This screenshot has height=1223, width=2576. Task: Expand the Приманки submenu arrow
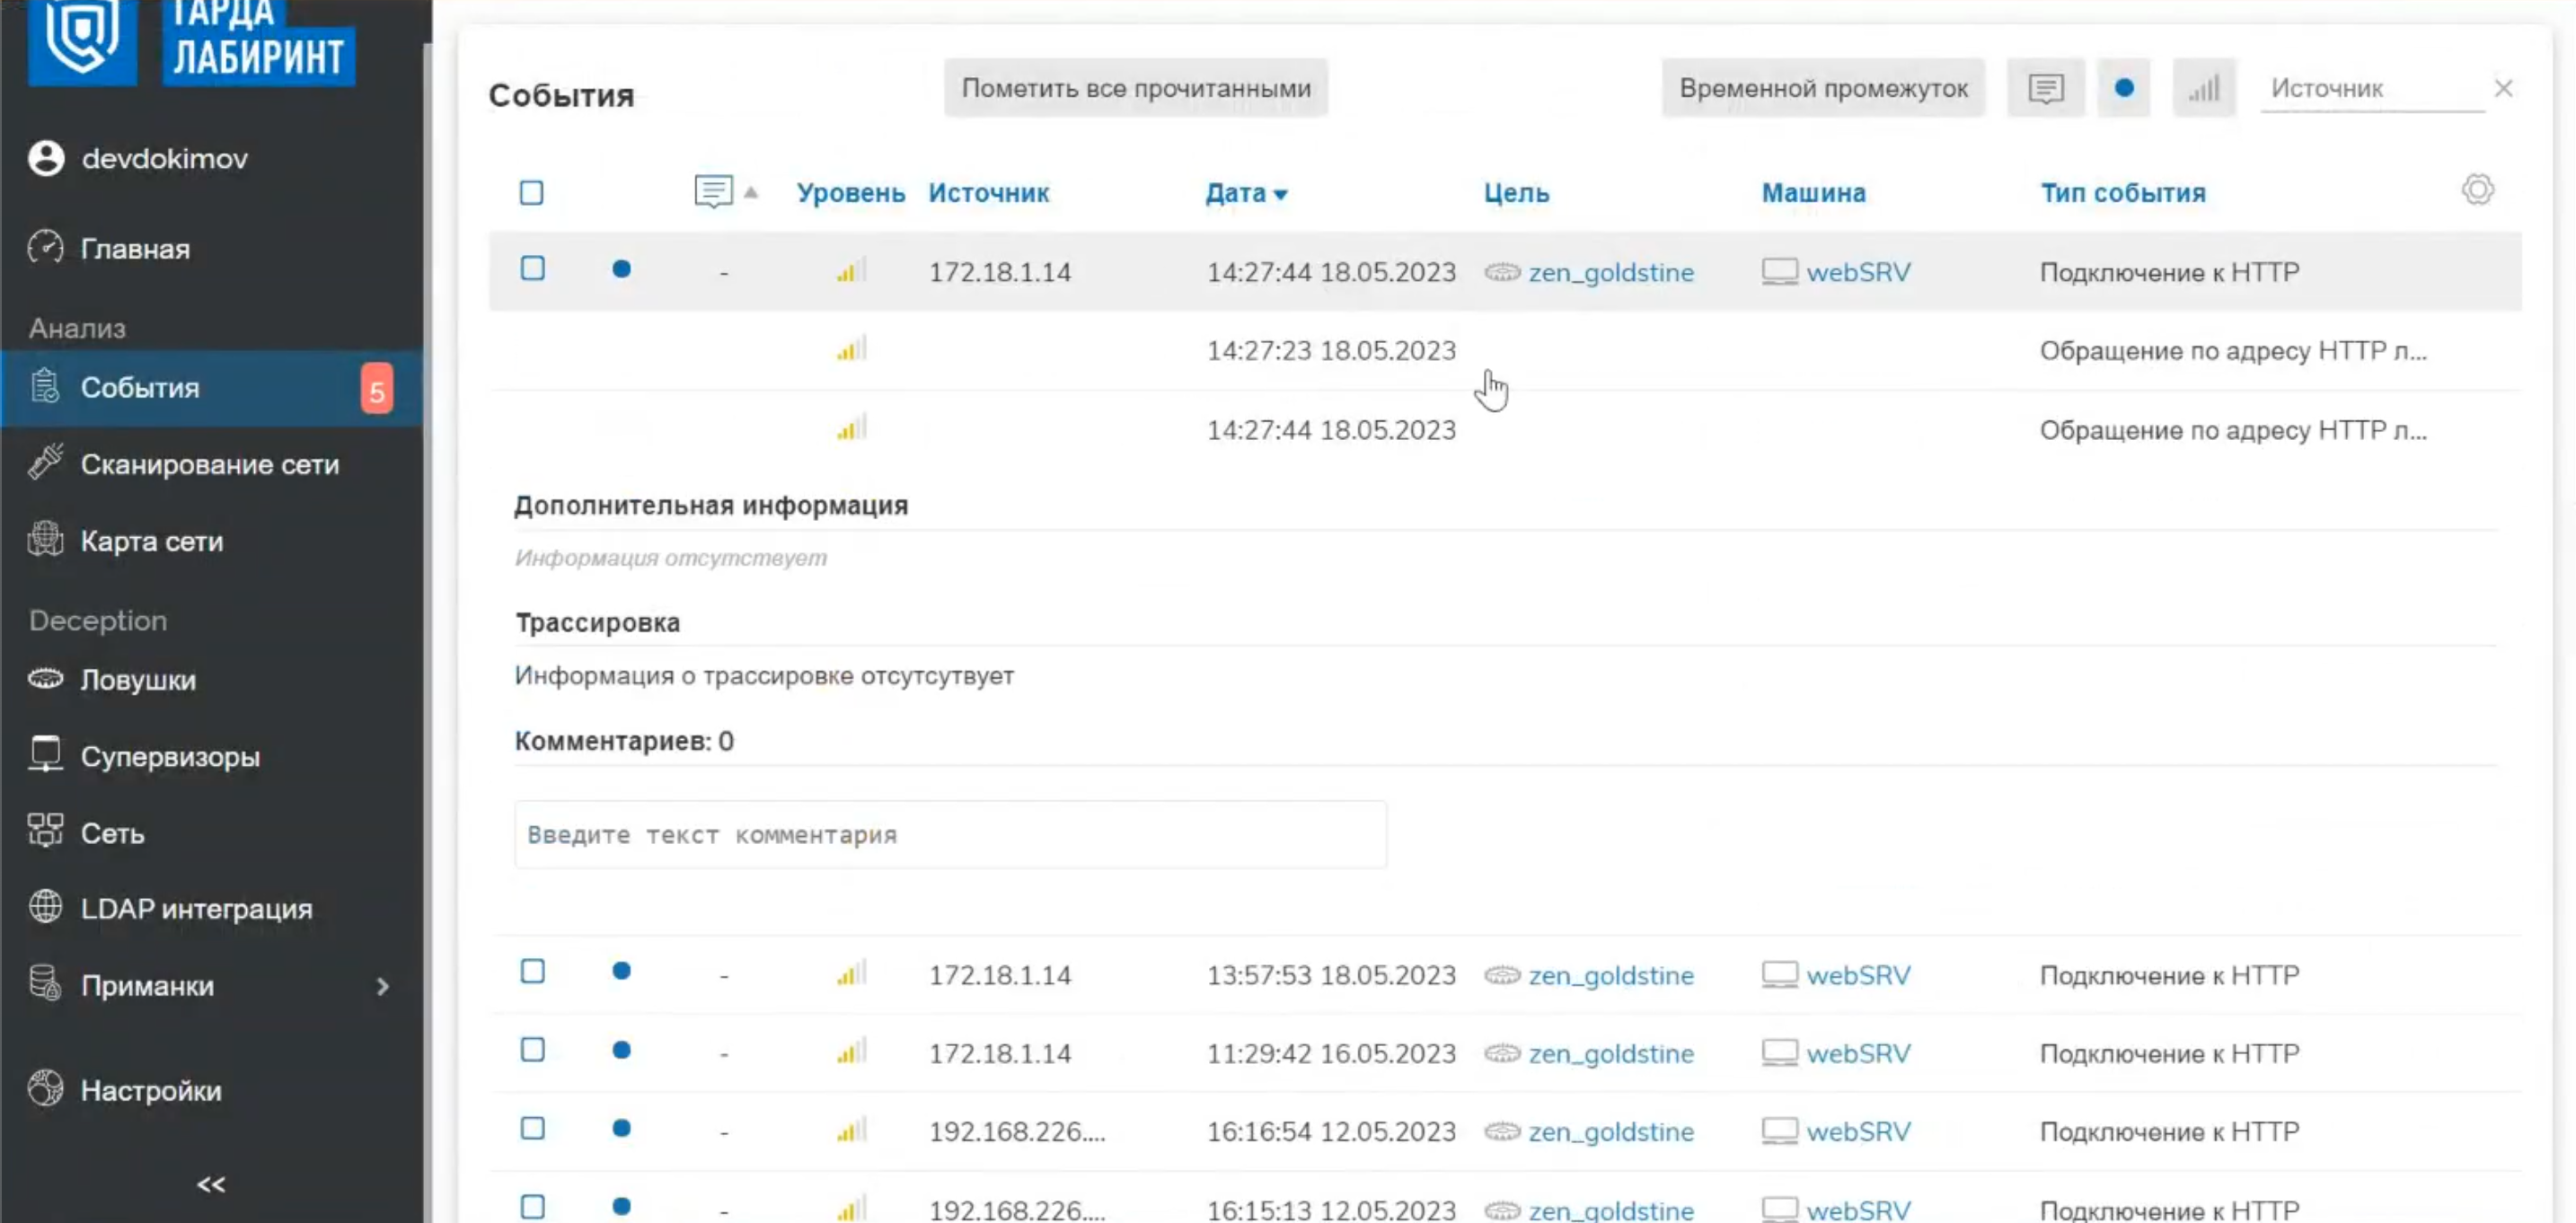pyautogui.click(x=382, y=986)
